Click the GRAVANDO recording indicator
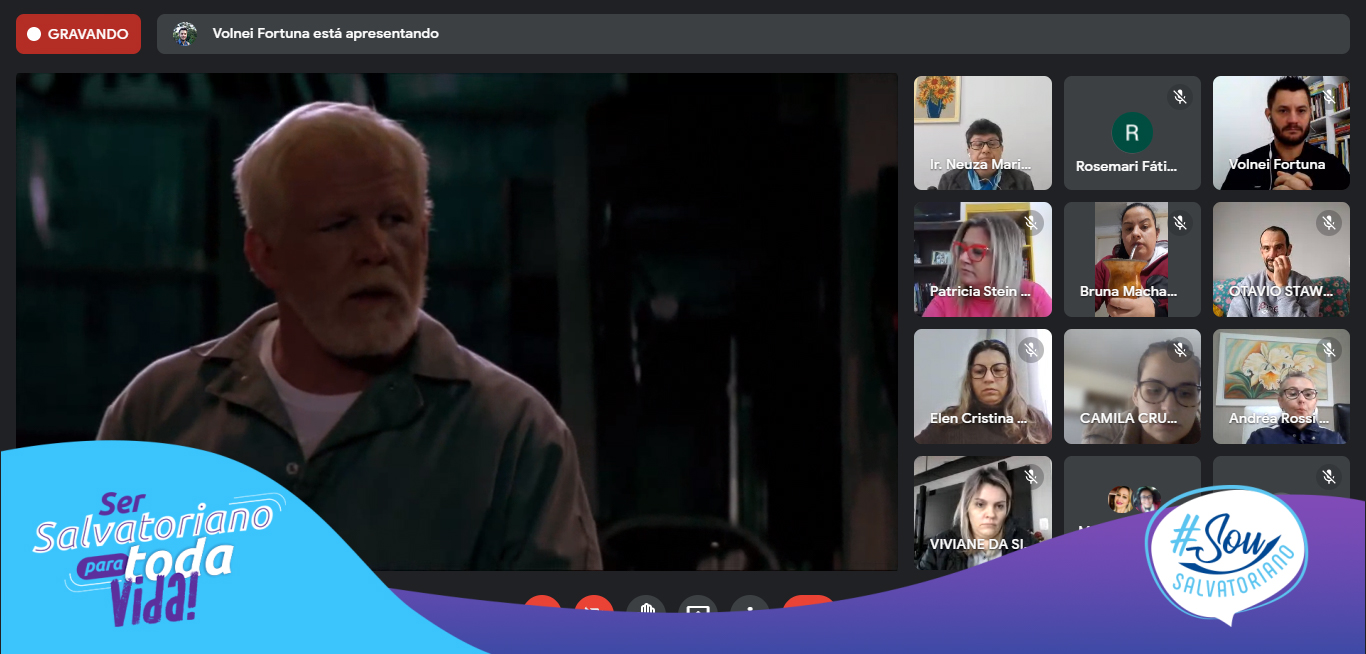This screenshot has width=1366, height=654. pyautogui.click(x=78, y=34)
